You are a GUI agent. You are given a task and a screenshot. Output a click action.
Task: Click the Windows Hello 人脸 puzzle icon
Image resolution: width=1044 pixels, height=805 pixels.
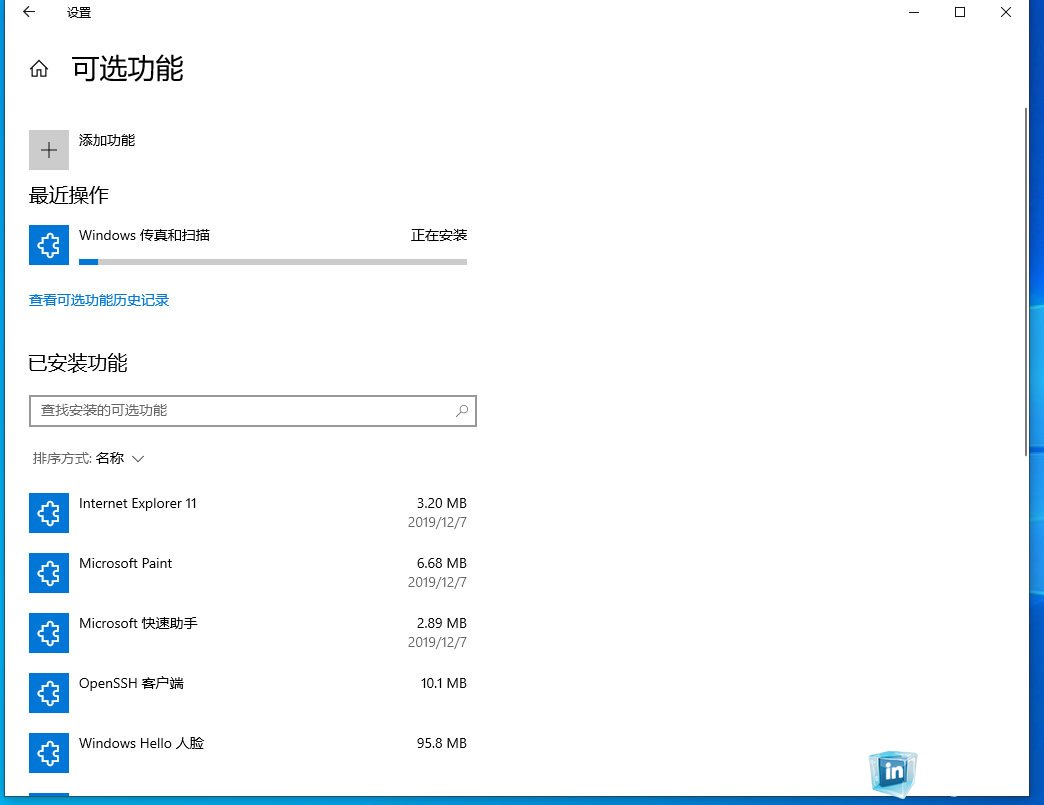click(x=49, y=752)
